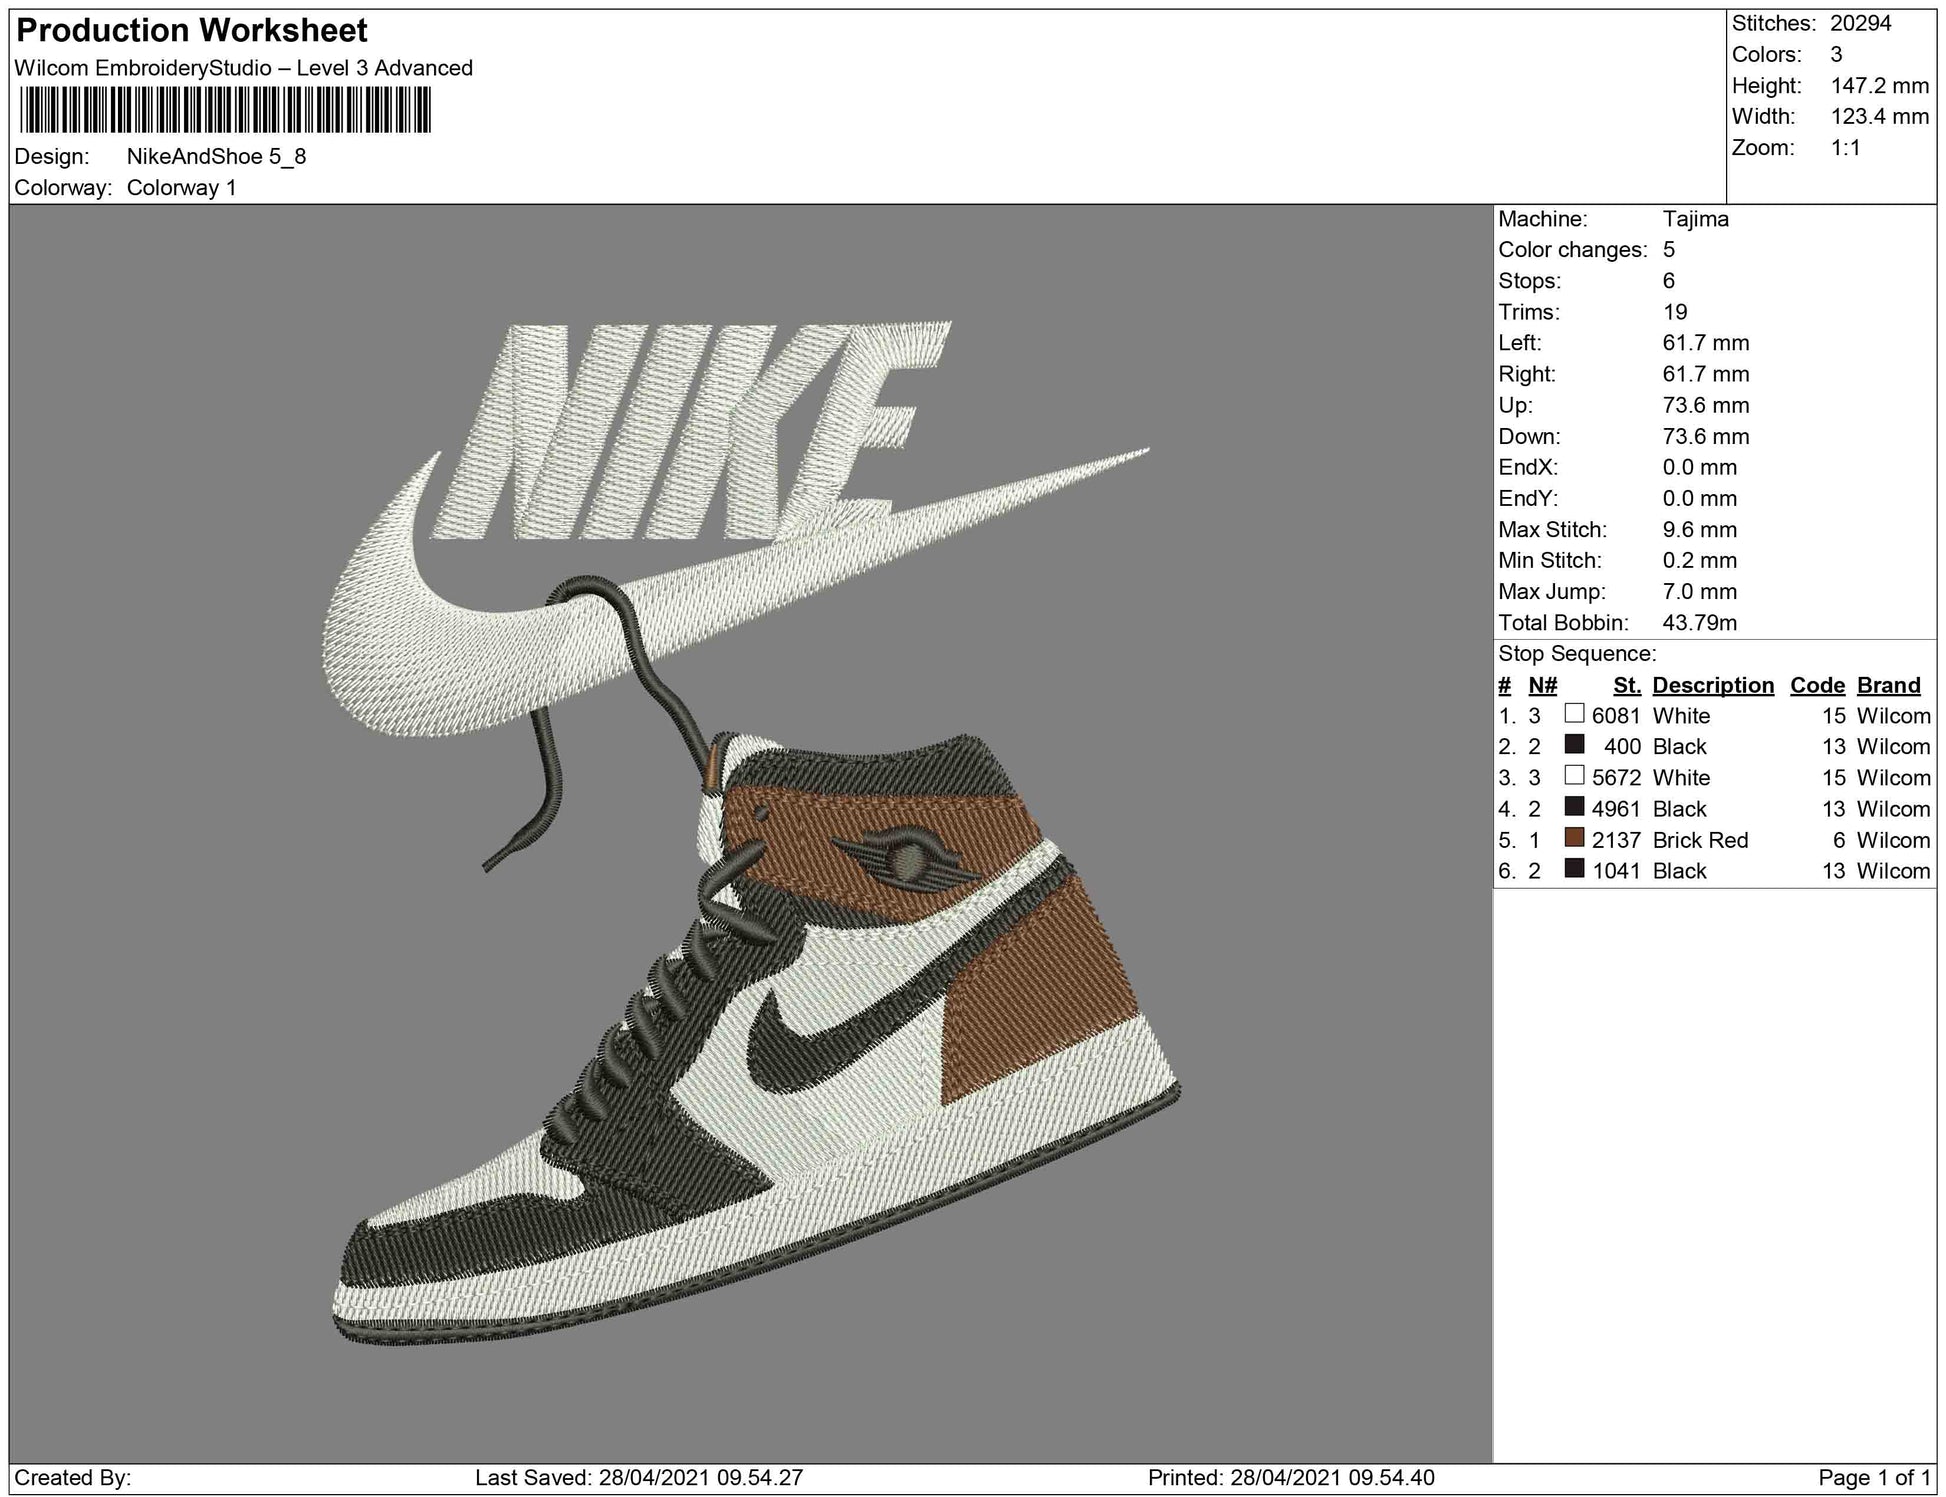This screenshot has width=1946, height=1497.
Task: Click the white swatch in stop row 1
Action: click(x=1574, y=714)
